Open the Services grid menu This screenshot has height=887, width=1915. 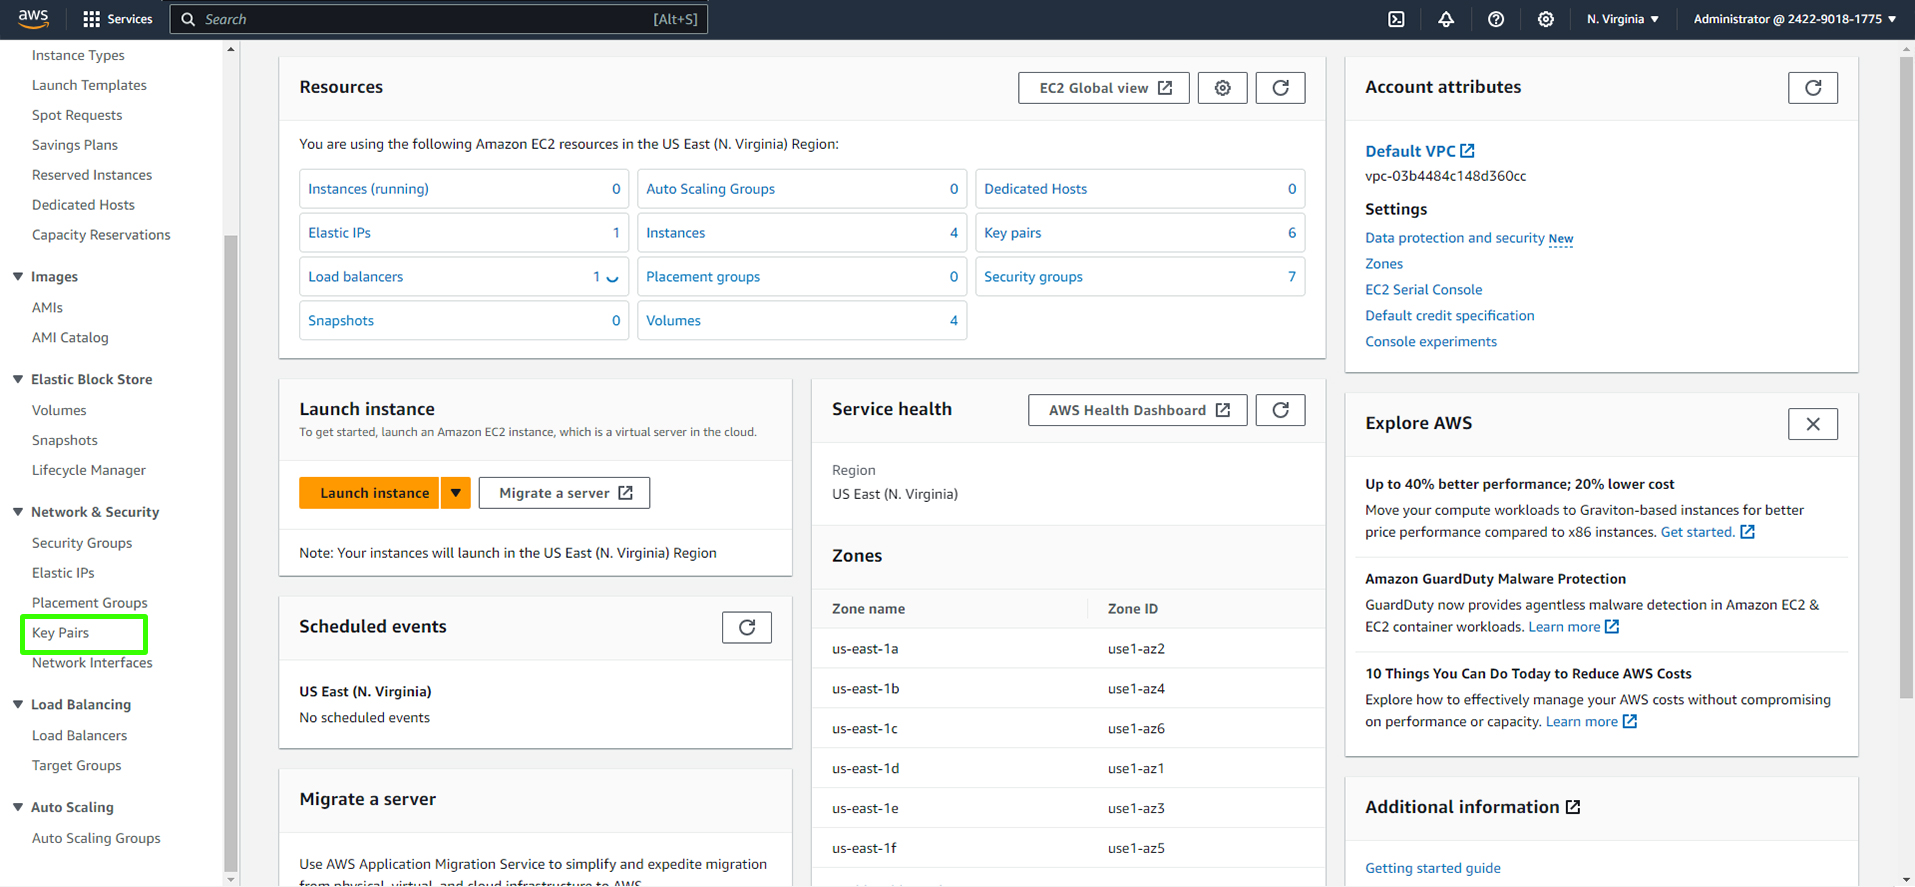(x=118, y=19)
